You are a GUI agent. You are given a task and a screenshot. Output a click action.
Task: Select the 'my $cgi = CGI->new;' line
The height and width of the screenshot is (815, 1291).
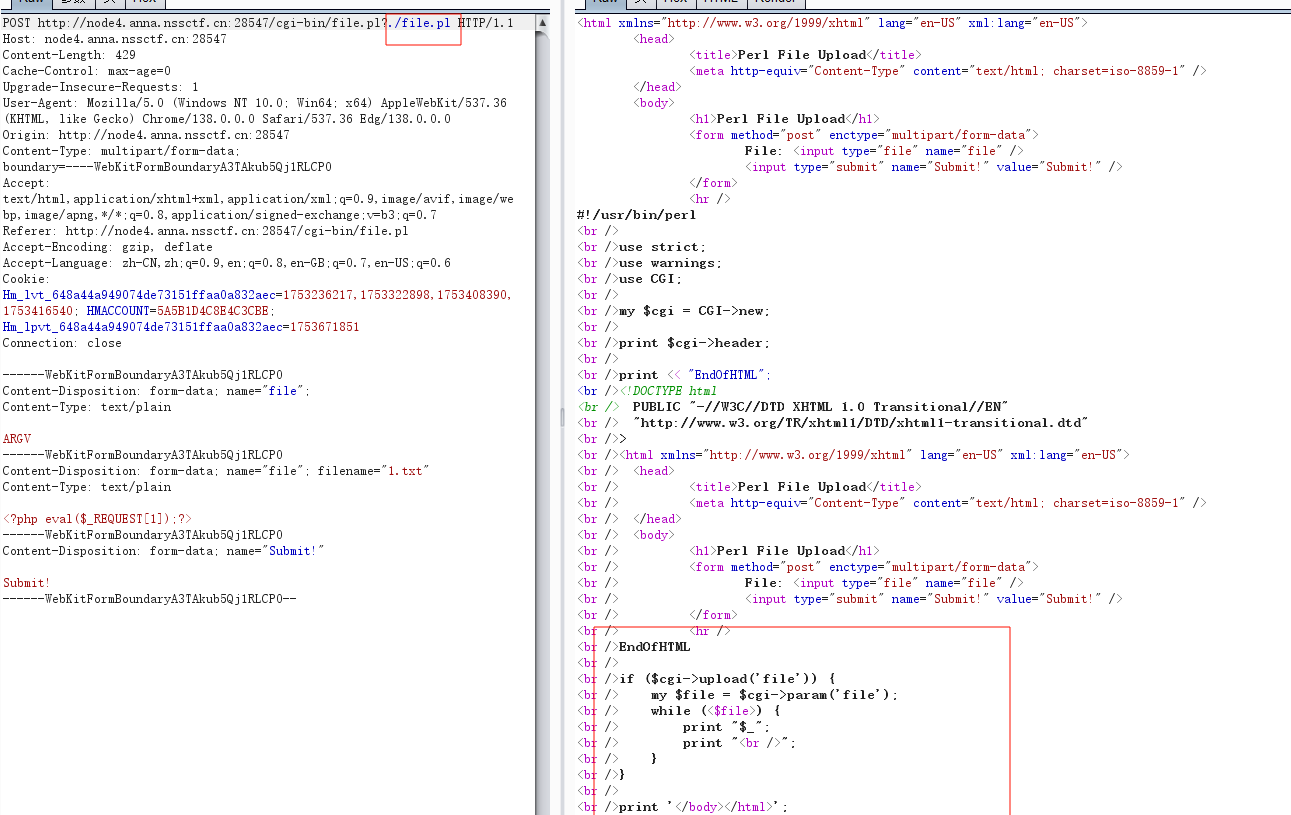[694, 311]
